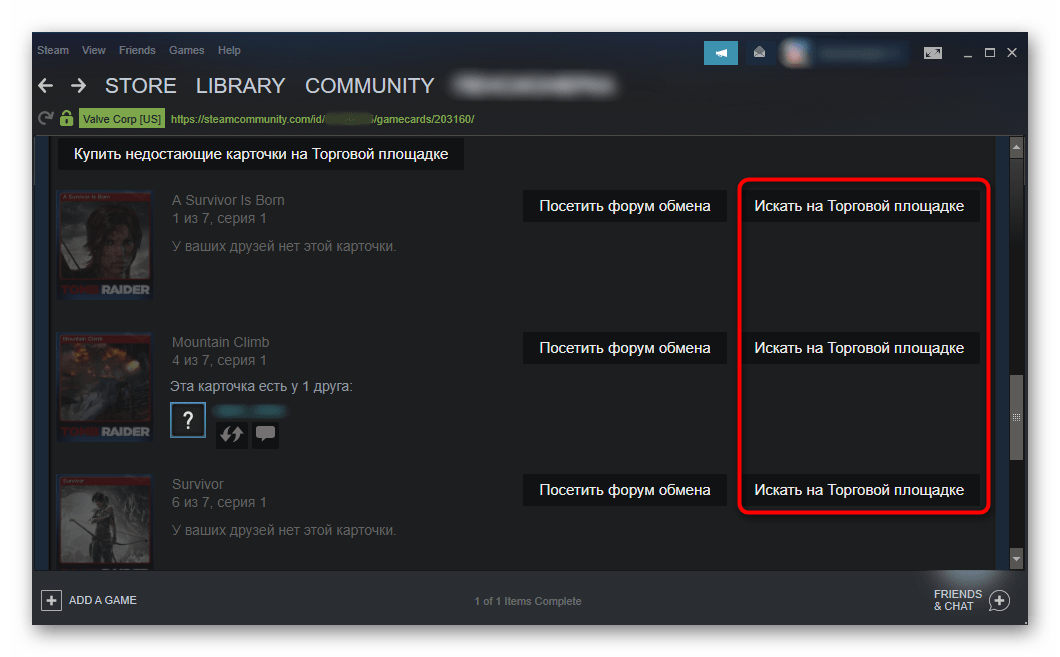Click the A Survivor Is Born title

(228, 200)
